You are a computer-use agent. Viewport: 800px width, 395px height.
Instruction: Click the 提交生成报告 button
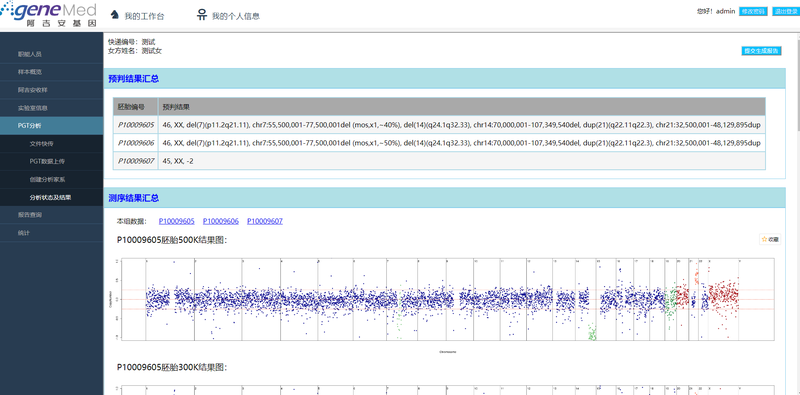point(761,51)
